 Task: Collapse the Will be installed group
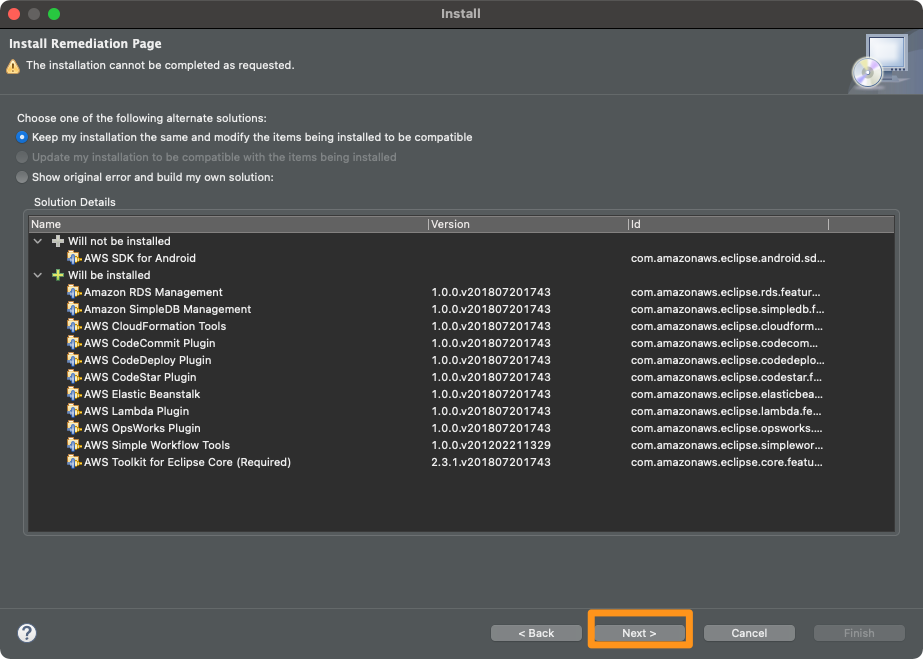click(38, 275)
